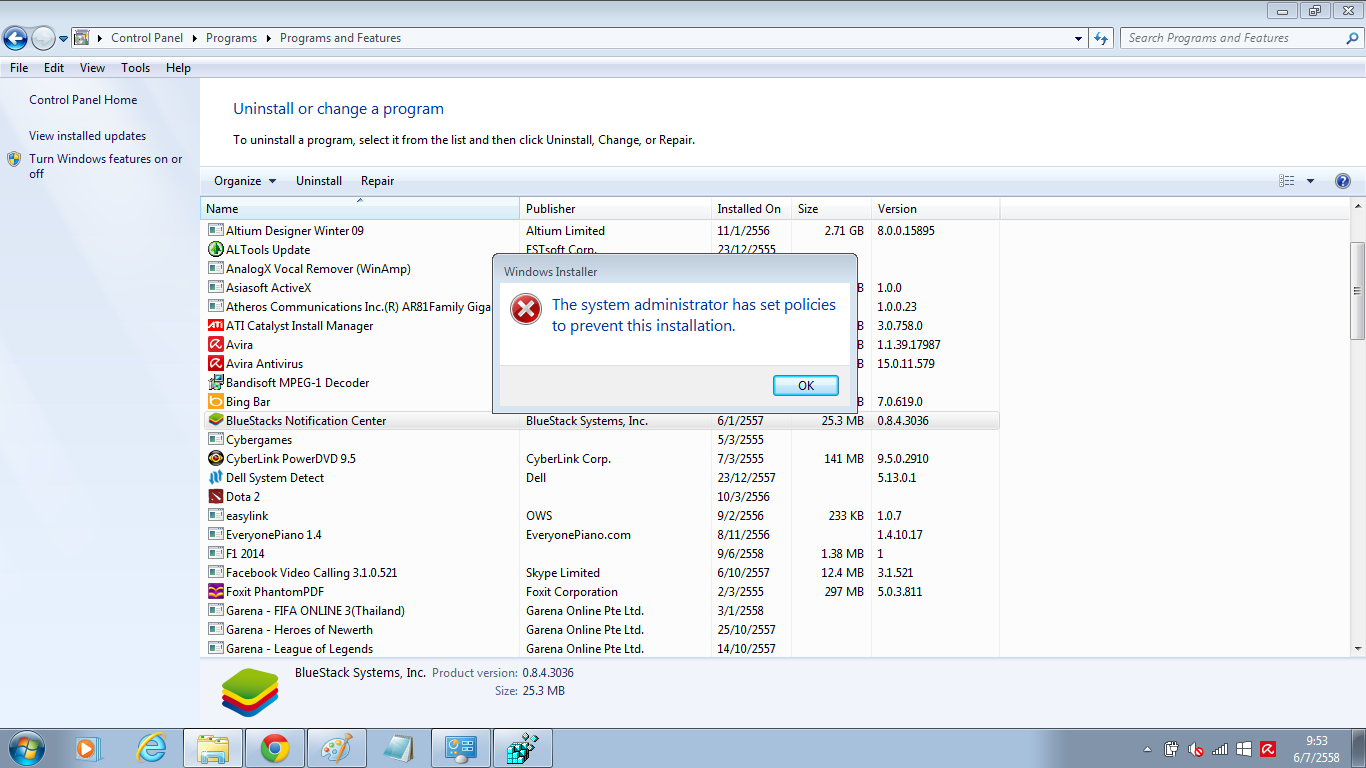Sort list by the Publisher column
This screenshot has height=768, width=1366.
click(615, 209)
